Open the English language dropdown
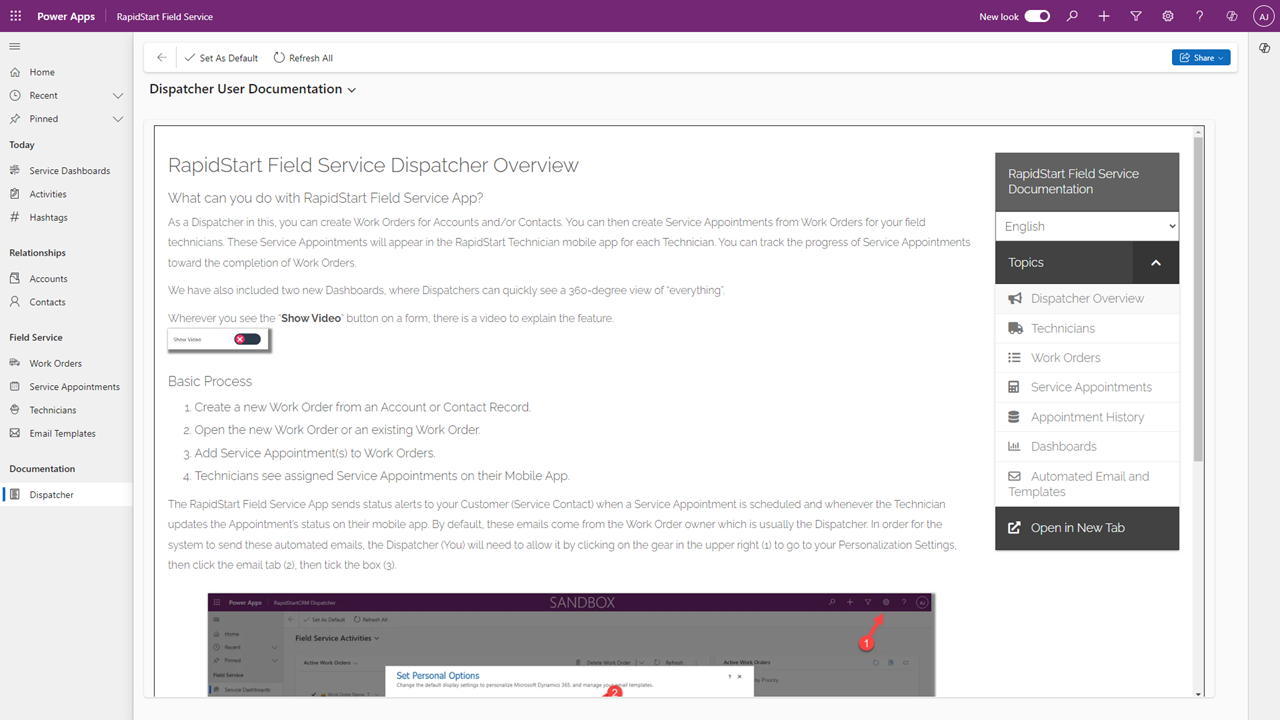The width and height of the screenshot is (1280, 720). point(1087,226)
